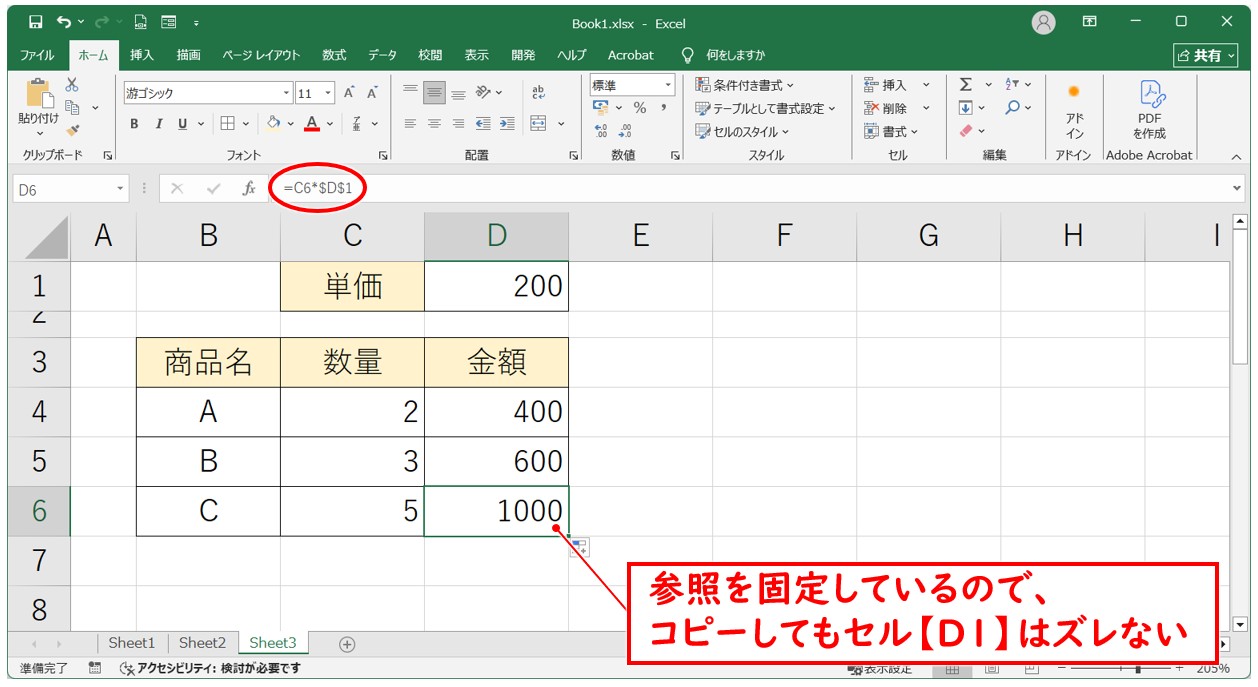This screenshot has height=687, width=1258.
Task: Toggle underline formatting
Action: coord(182,124)
